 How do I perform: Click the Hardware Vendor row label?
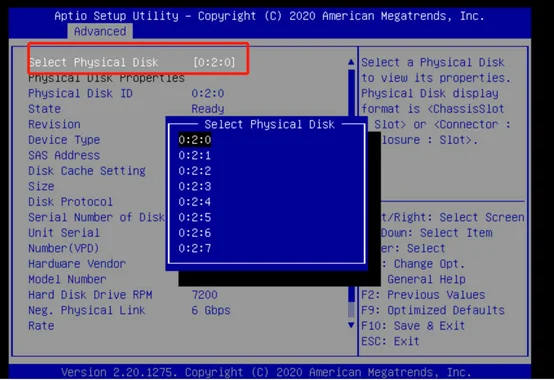[x=77, y=264]
